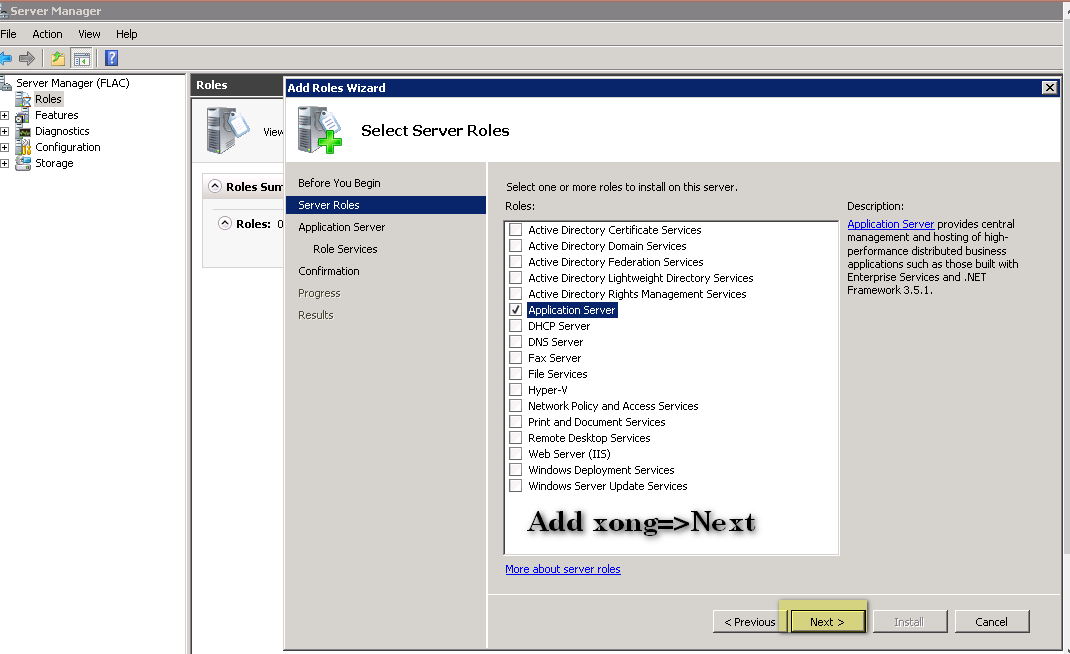1070x654 pixels.
Task: Select the Server Roles wizard step
Action: (x=386, y=205)
